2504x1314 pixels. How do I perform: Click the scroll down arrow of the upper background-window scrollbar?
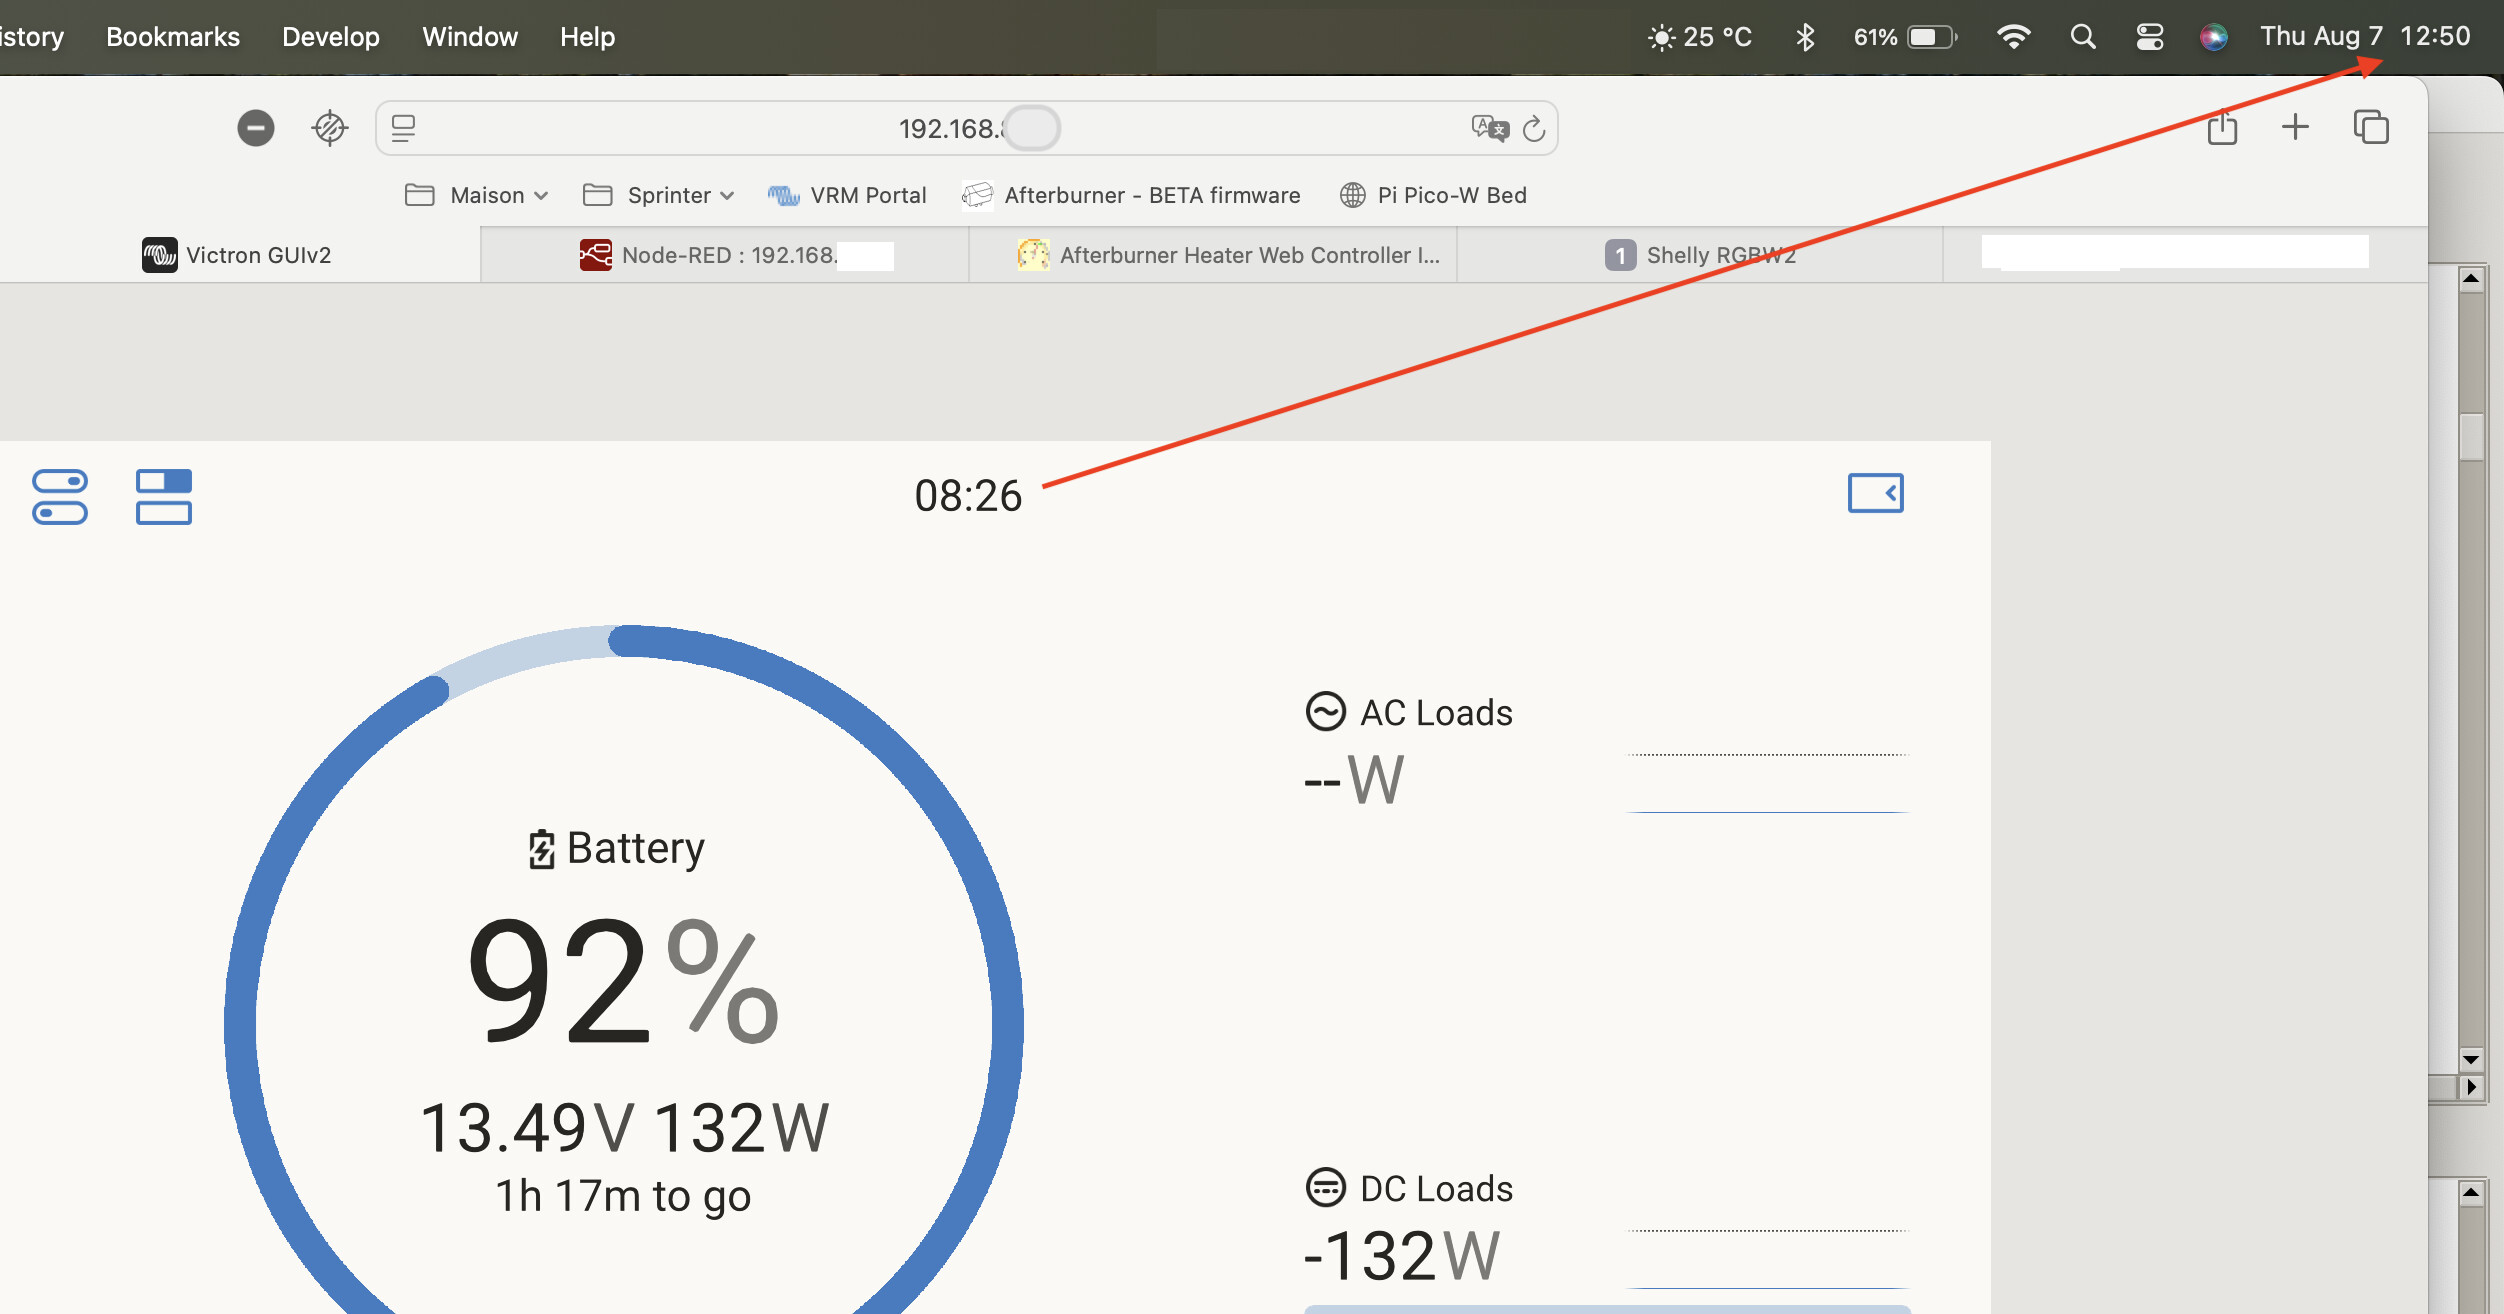pos(2471,1059)
